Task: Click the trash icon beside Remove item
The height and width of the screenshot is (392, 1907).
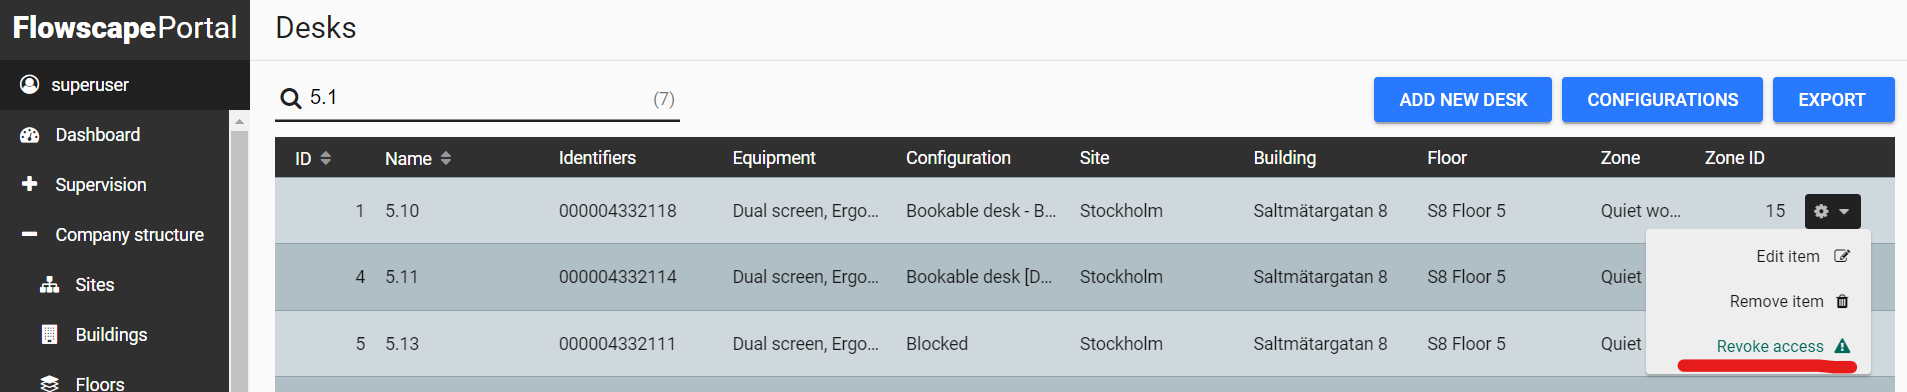Action: point(1842,301)
